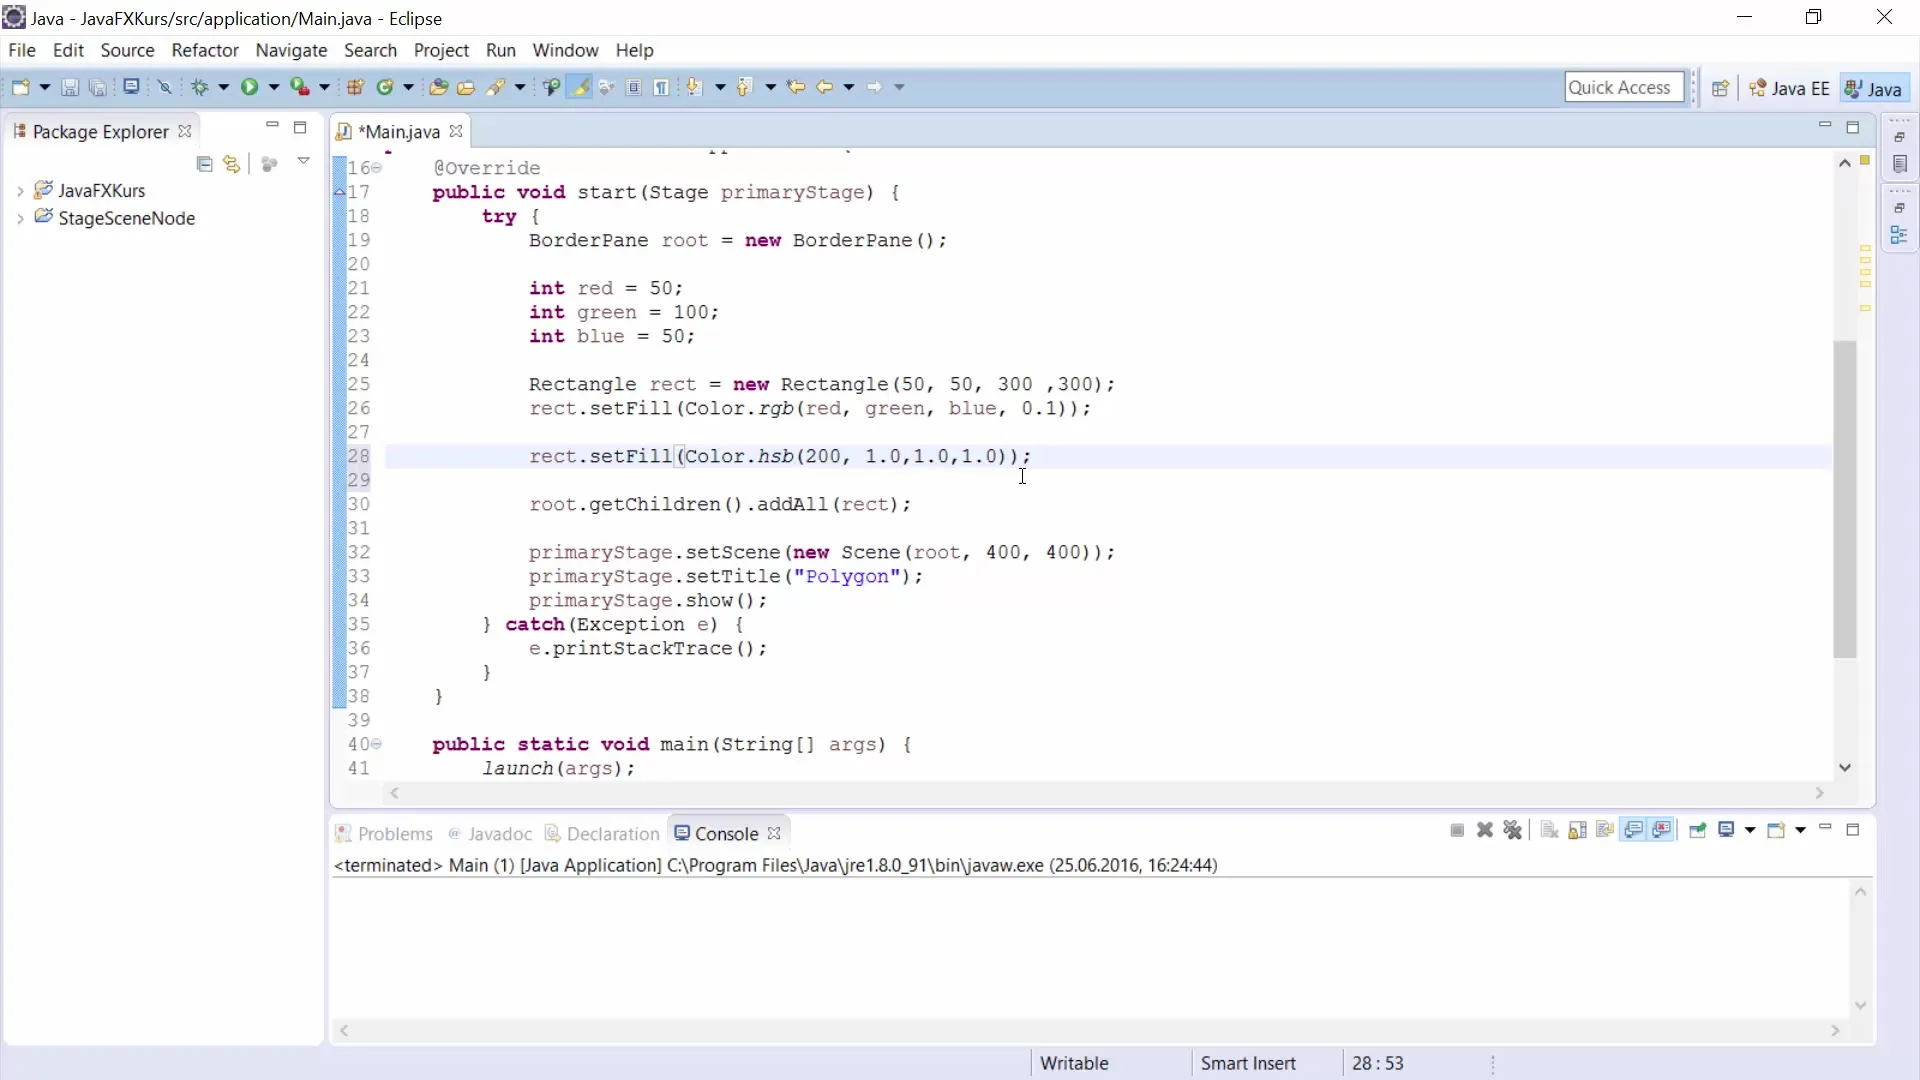The height and width of the screenshot is (1080, 1920).
Task: Switch to the Java EE perspective
Action: [x=1790, y=88]
